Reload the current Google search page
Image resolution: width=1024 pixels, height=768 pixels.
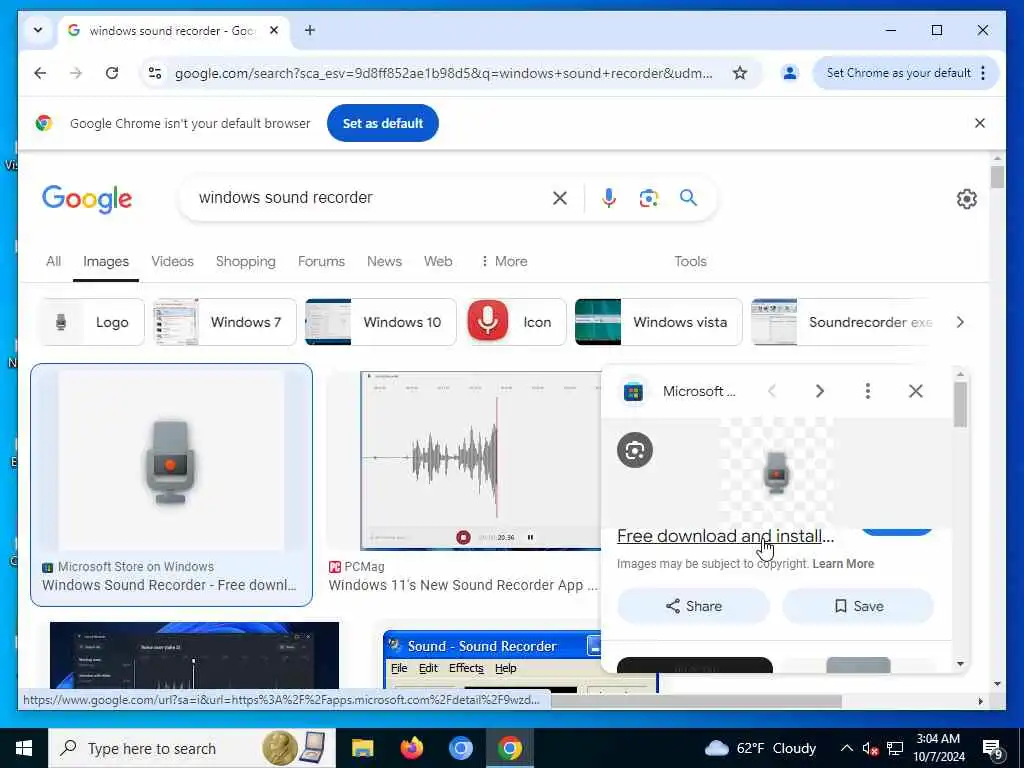112,73
